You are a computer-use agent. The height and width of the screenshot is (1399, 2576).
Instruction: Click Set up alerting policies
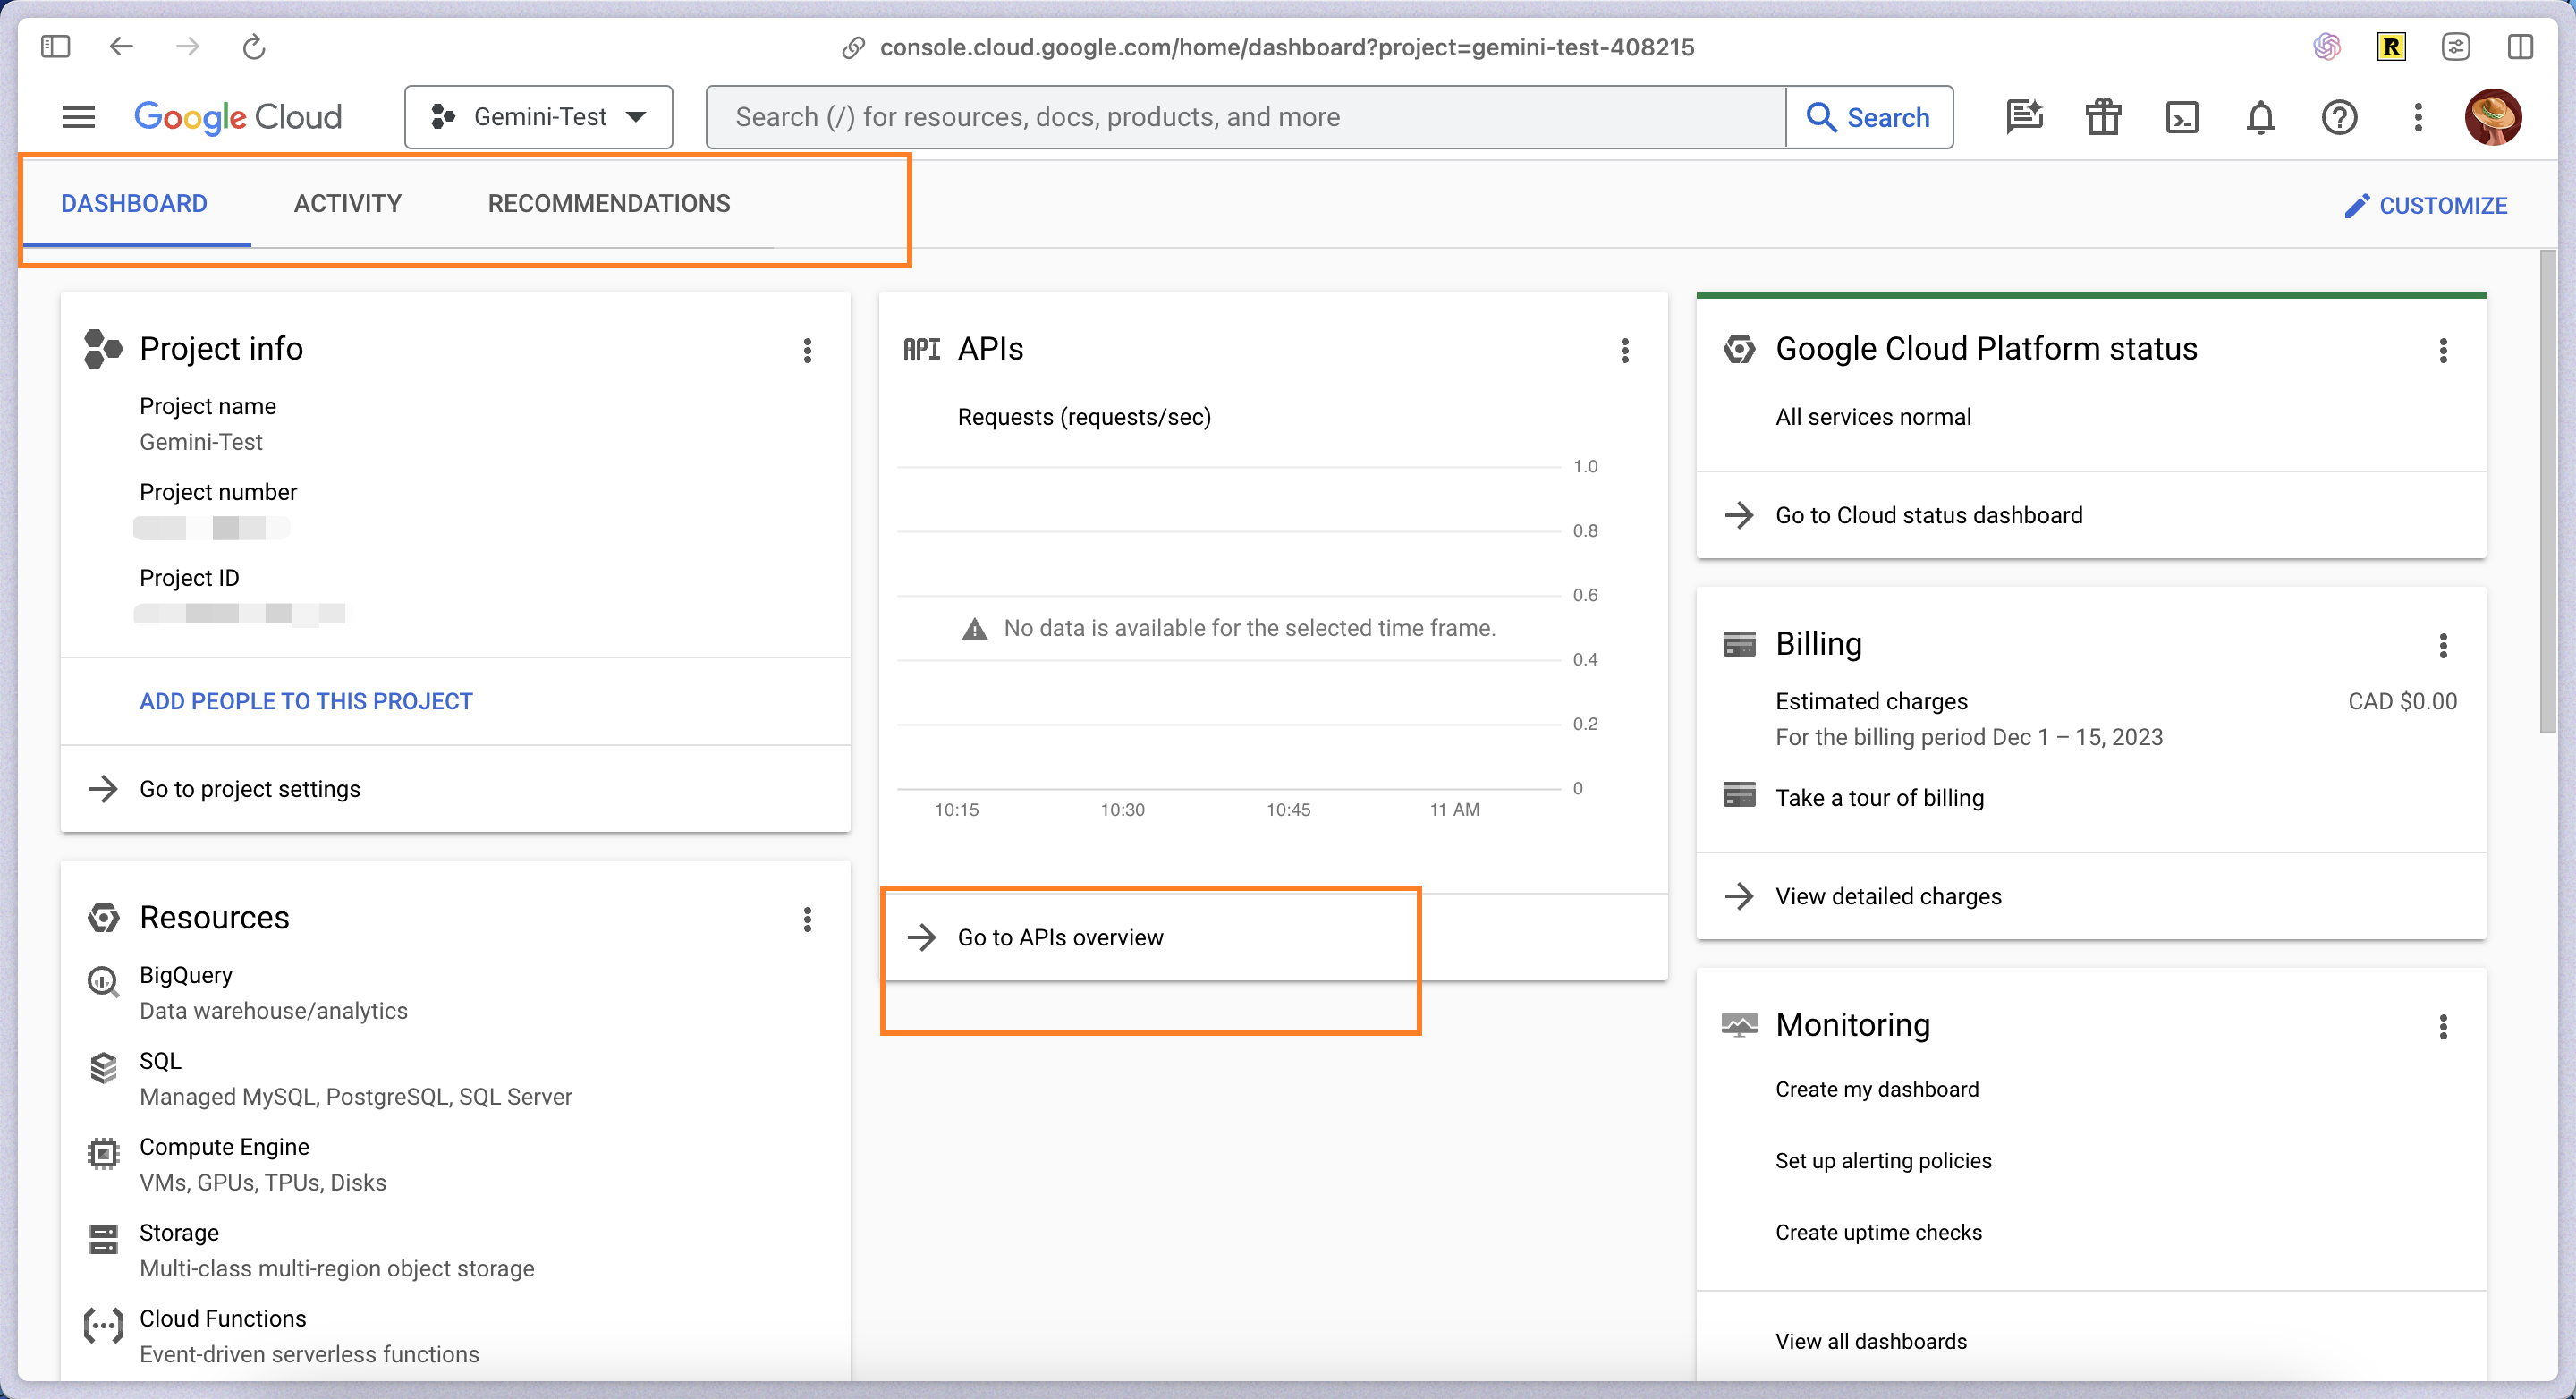click(1883, 1160)
